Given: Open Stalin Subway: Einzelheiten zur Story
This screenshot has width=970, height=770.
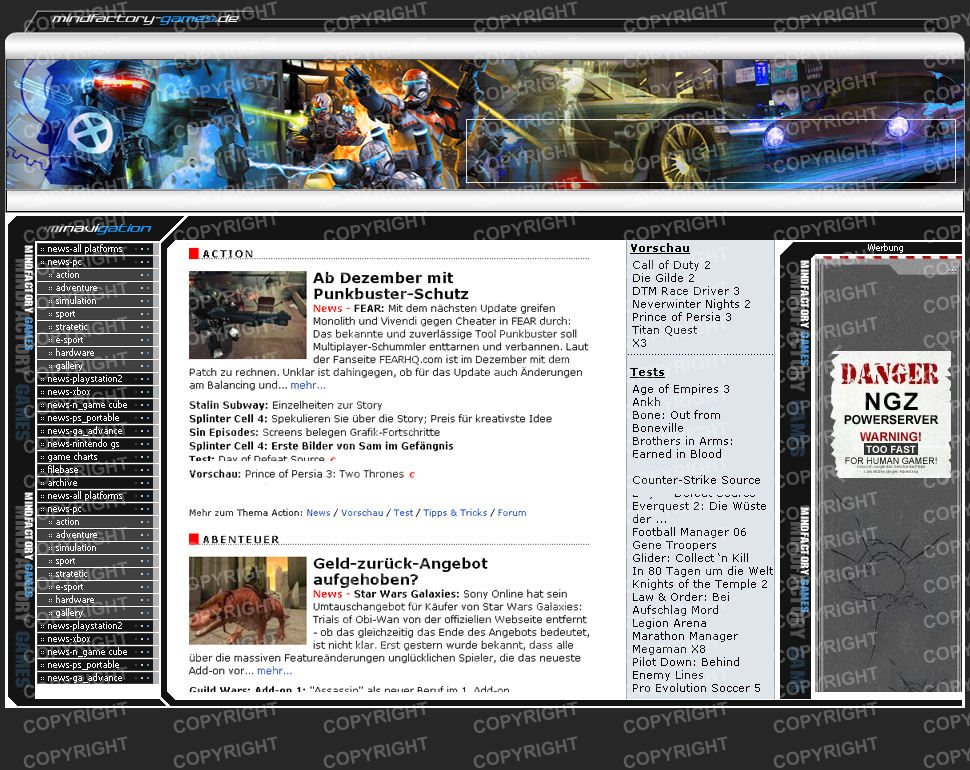Looking at the screenshot, I should click(285, 405).
